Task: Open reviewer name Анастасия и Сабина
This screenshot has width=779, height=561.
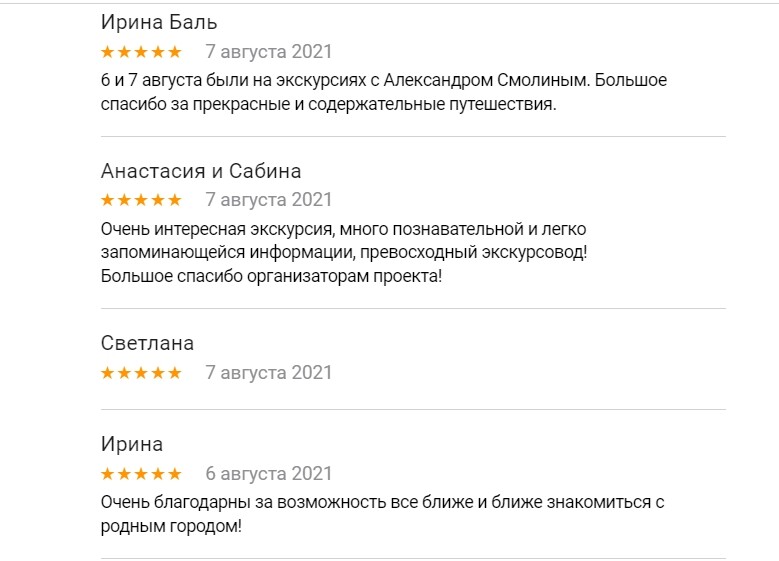Action: point(201,170)
